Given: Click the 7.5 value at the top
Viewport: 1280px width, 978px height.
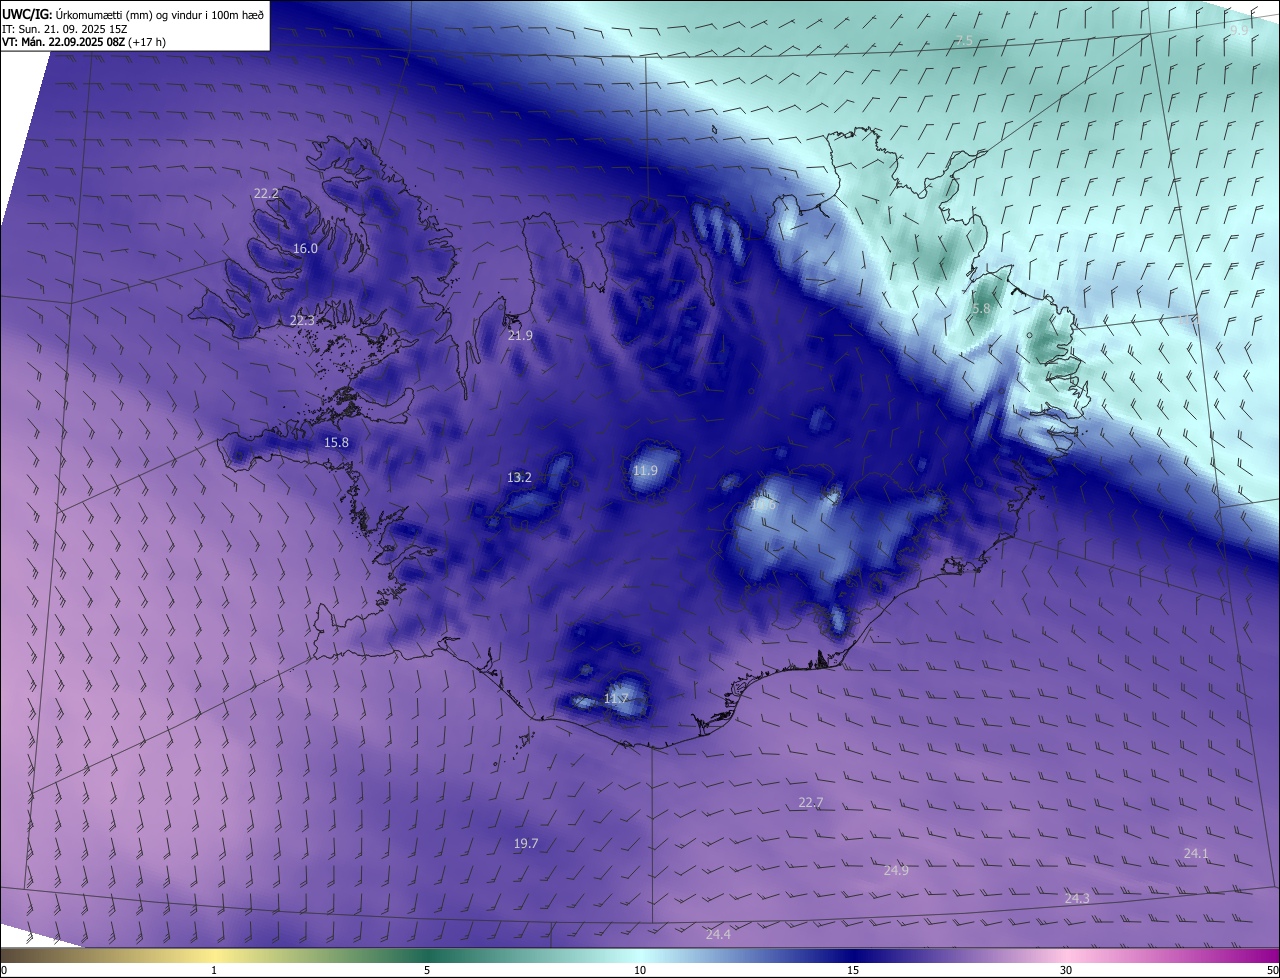Looking at the screenshot, I should point(964,40).
